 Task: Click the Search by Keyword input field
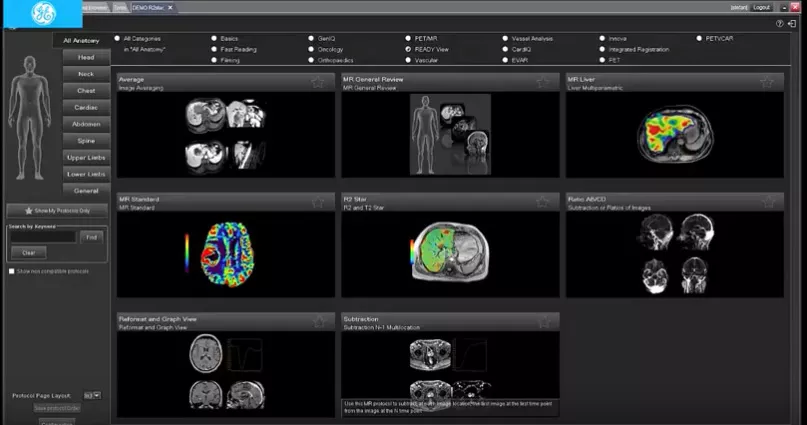(43, 237)
